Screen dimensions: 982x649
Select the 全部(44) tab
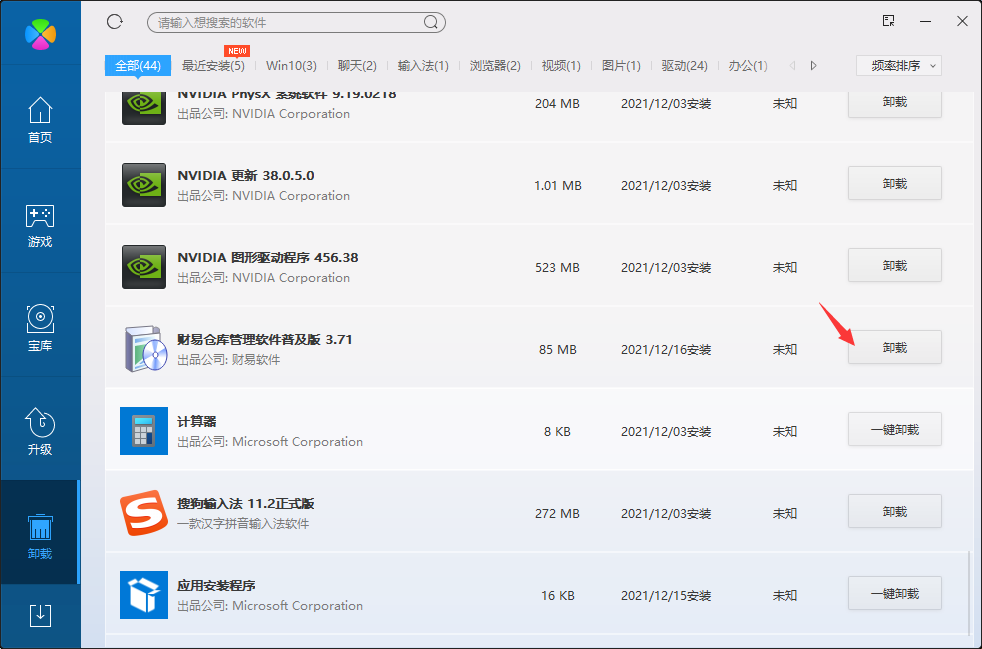(138, 65)
